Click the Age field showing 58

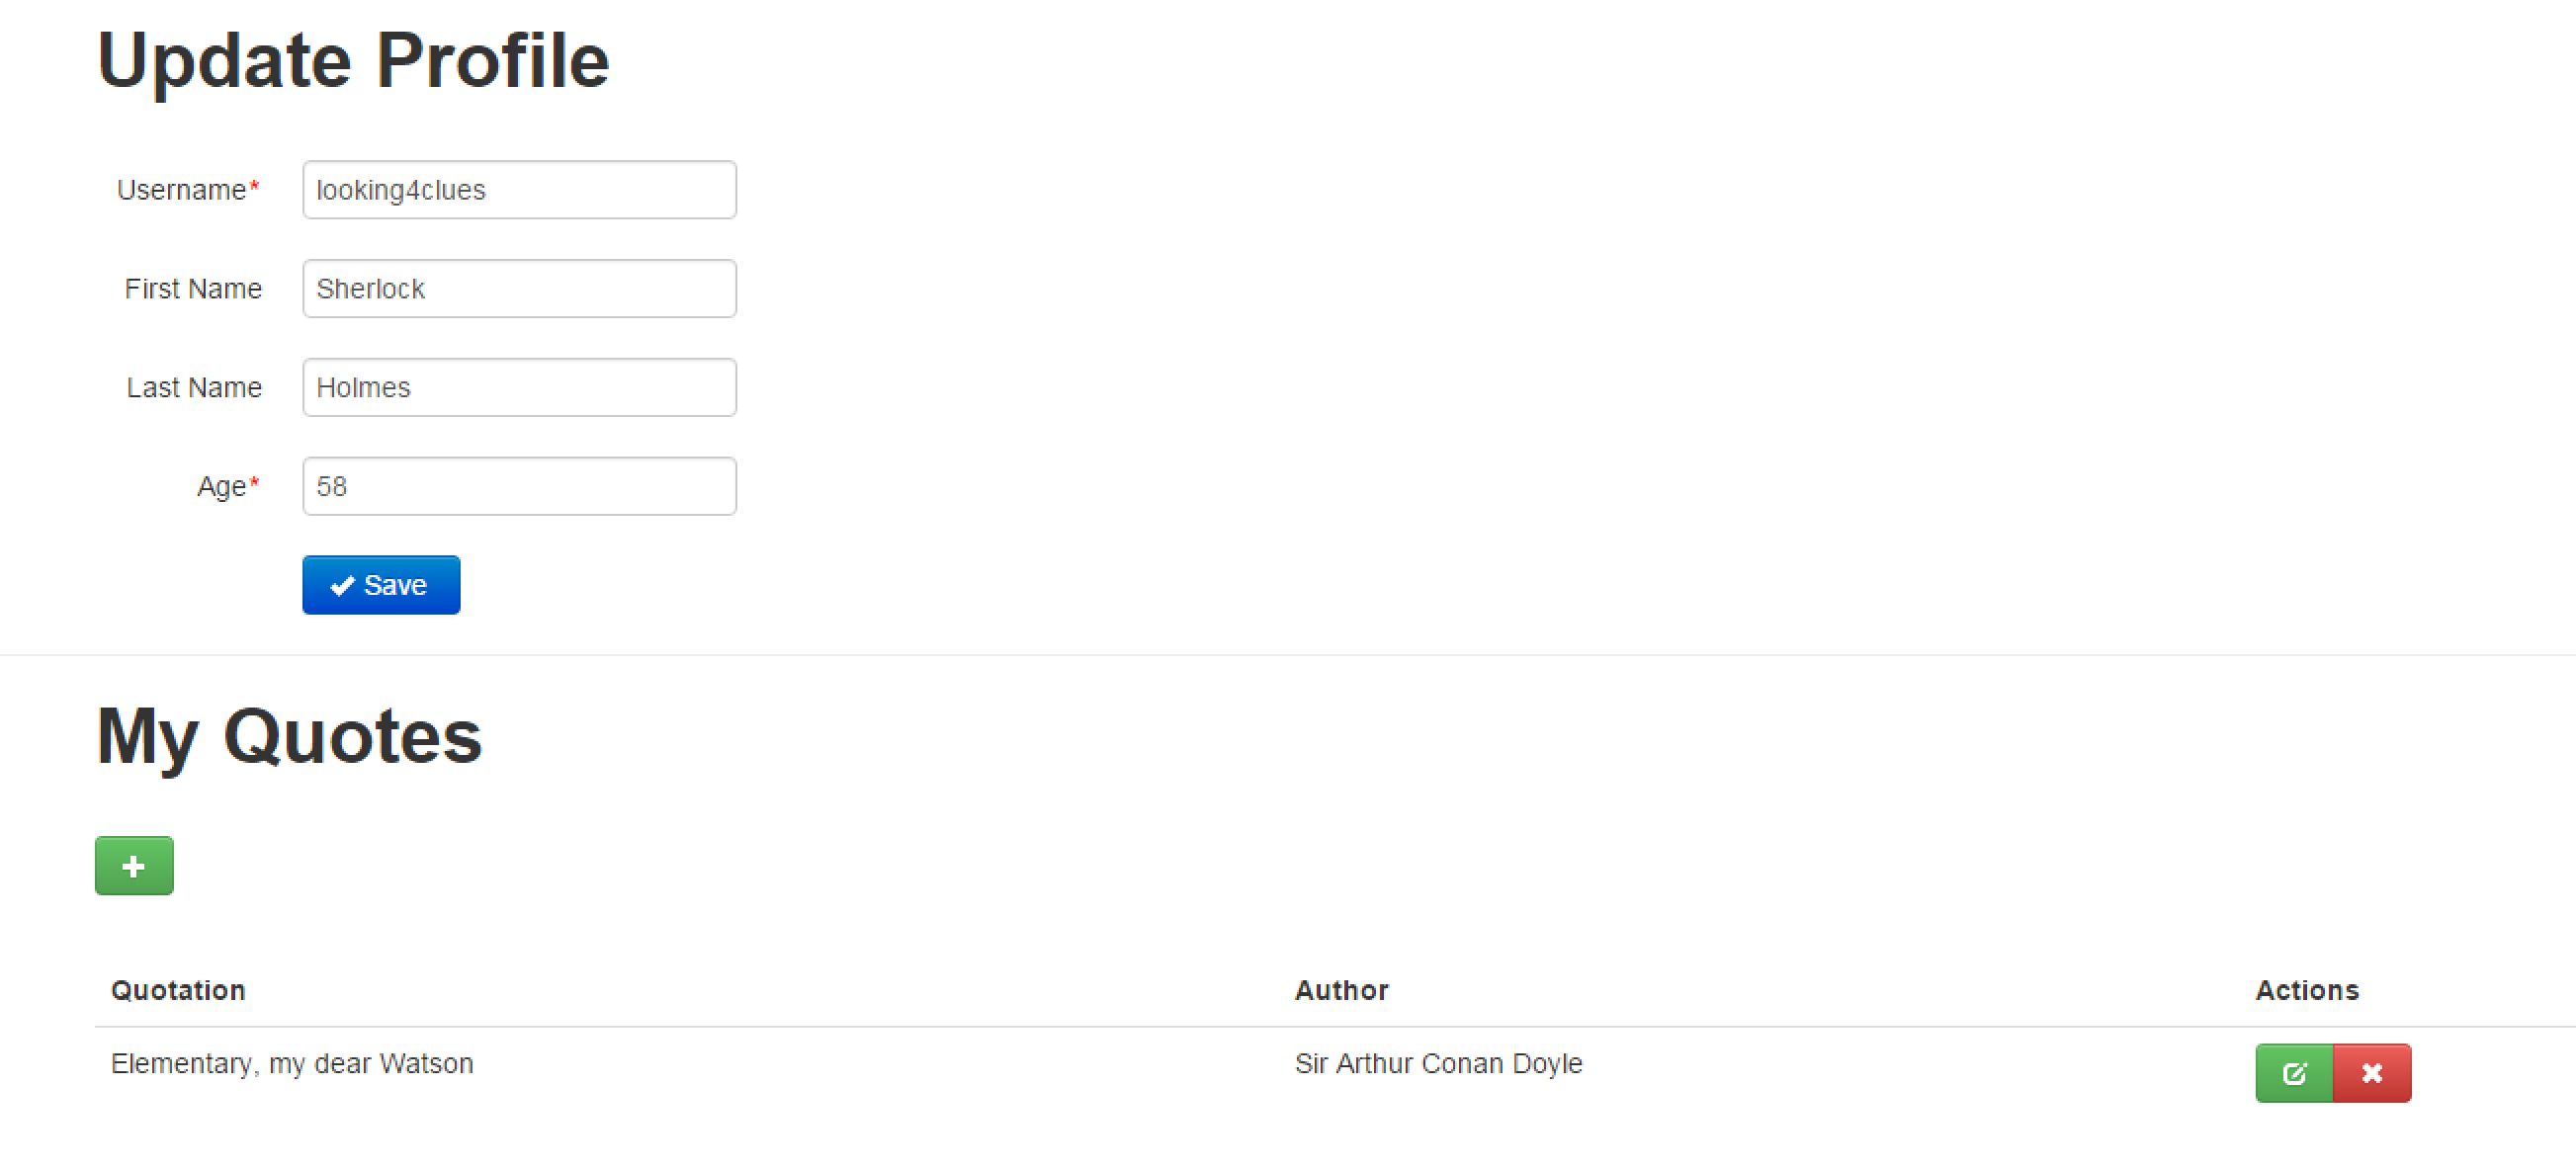click(519, 486)
